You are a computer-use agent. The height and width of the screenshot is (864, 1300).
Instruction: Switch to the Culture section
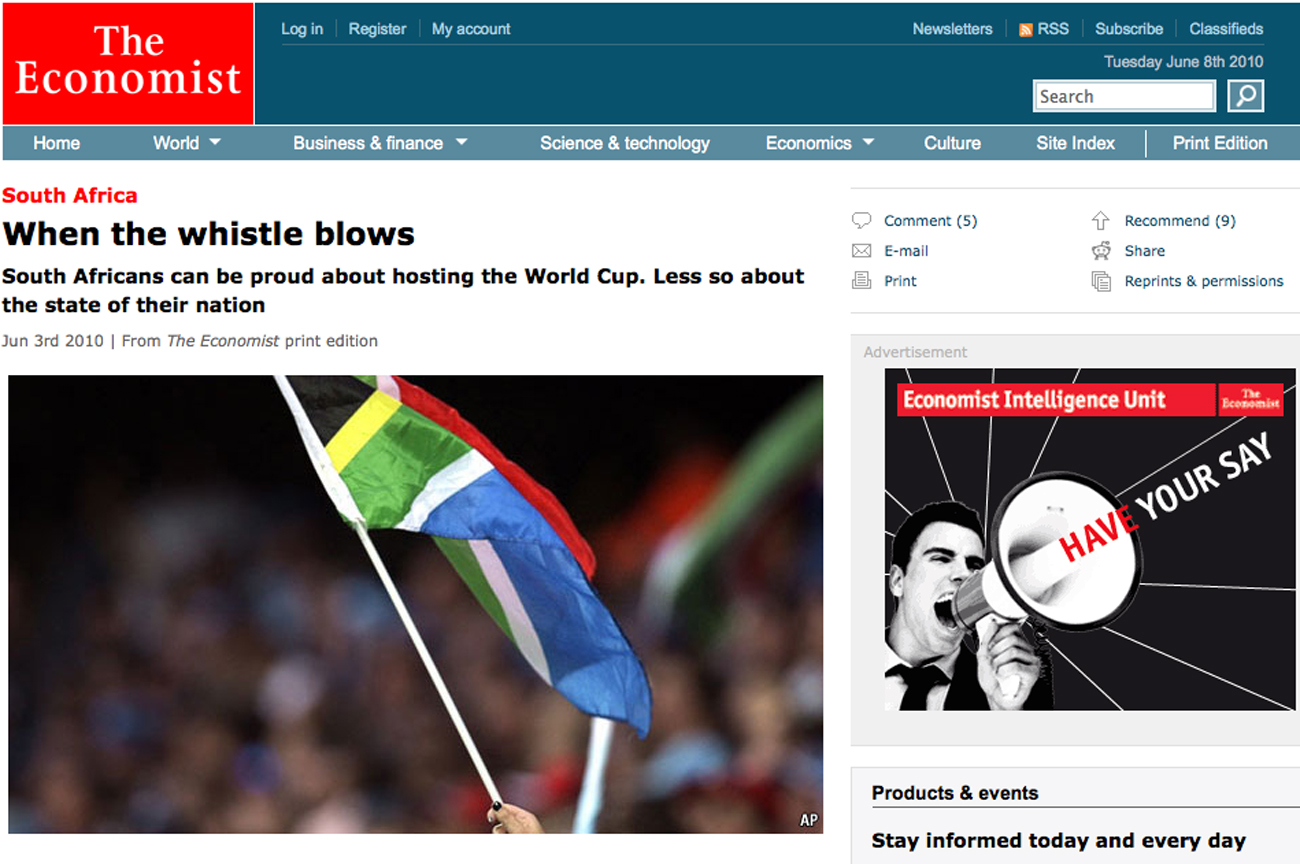[951, 143]
